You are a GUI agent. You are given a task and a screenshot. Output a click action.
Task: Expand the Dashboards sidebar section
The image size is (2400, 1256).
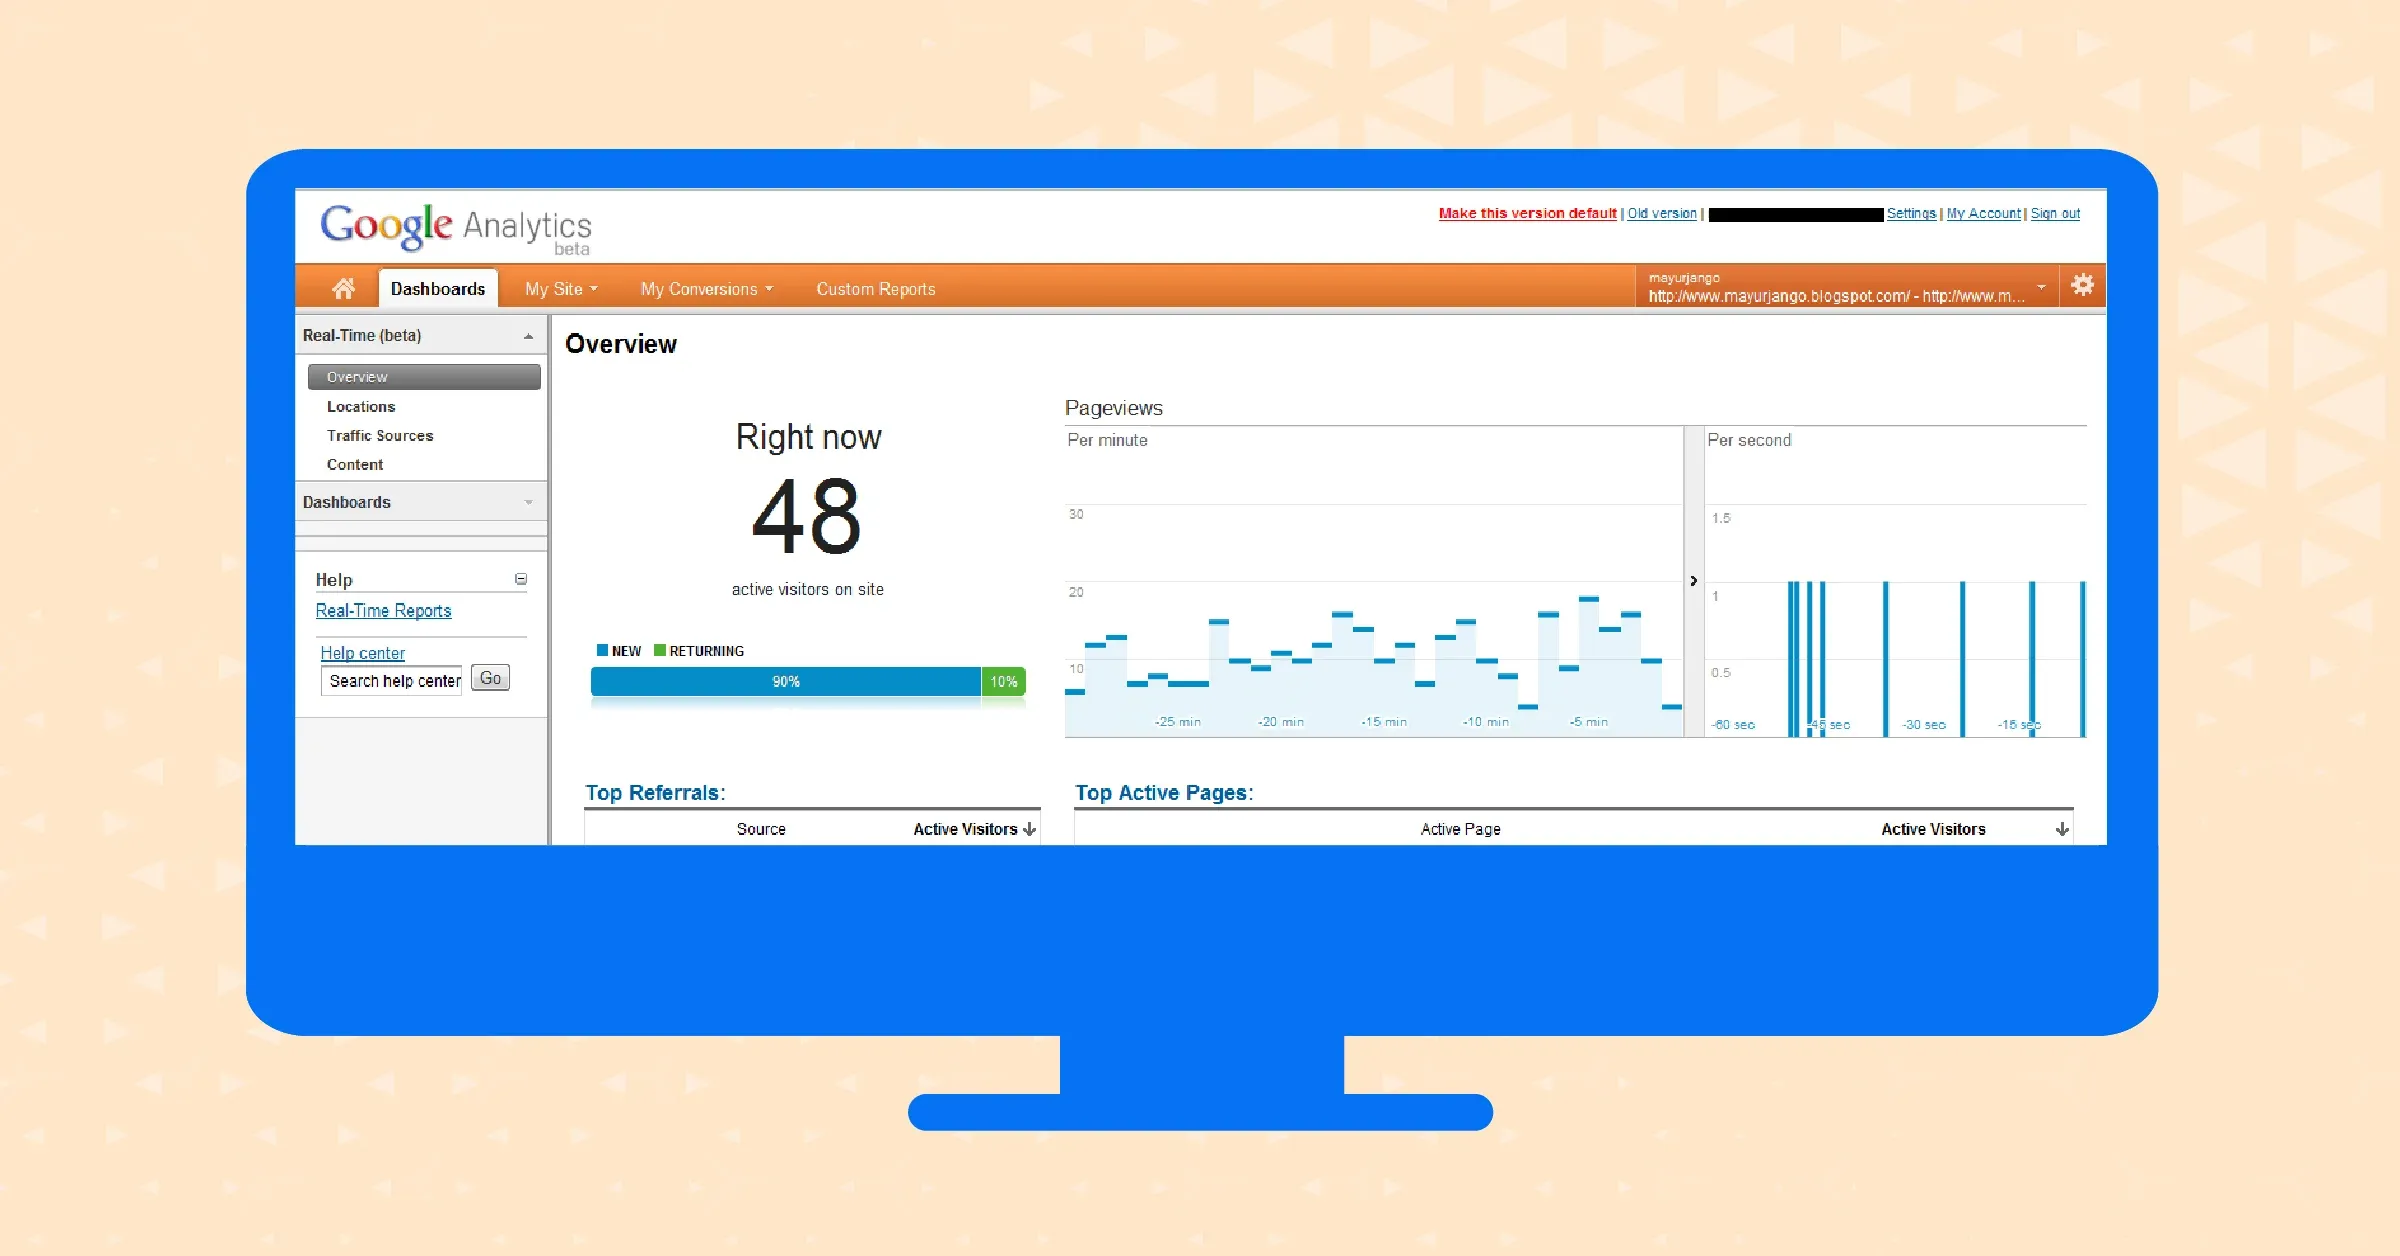tap(422, 502)
